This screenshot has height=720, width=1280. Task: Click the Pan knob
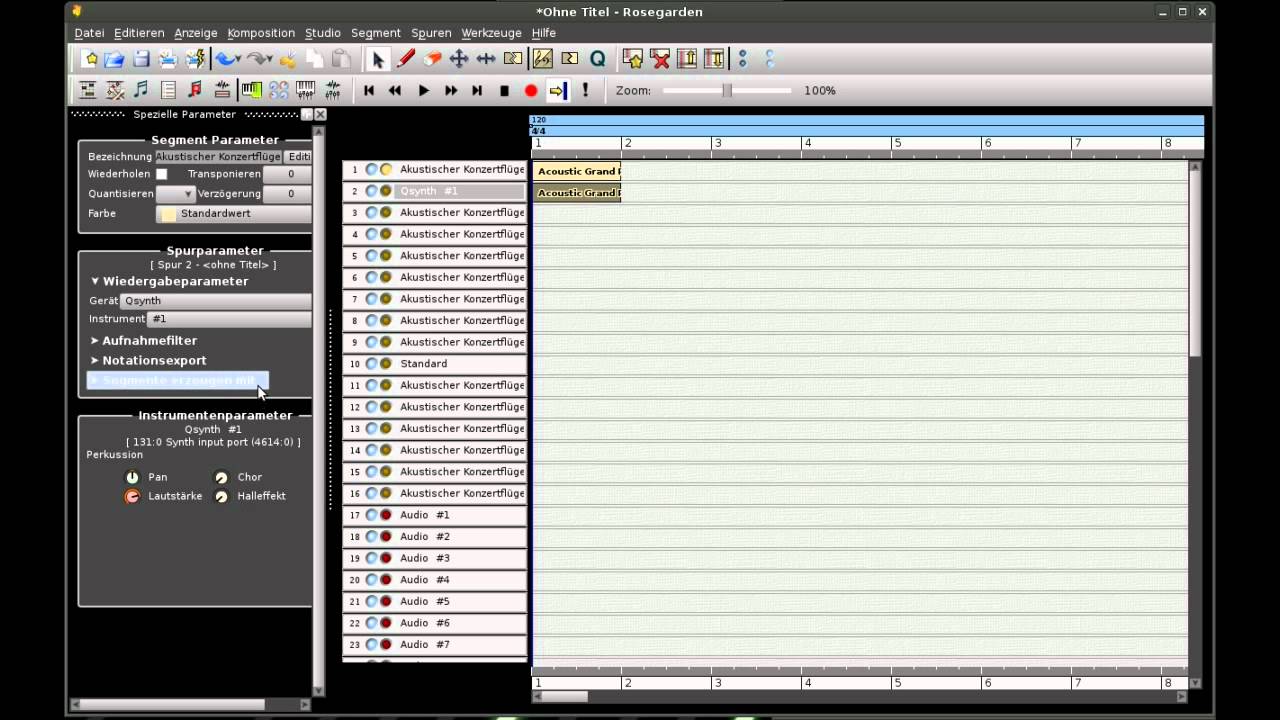click(132, 477)
